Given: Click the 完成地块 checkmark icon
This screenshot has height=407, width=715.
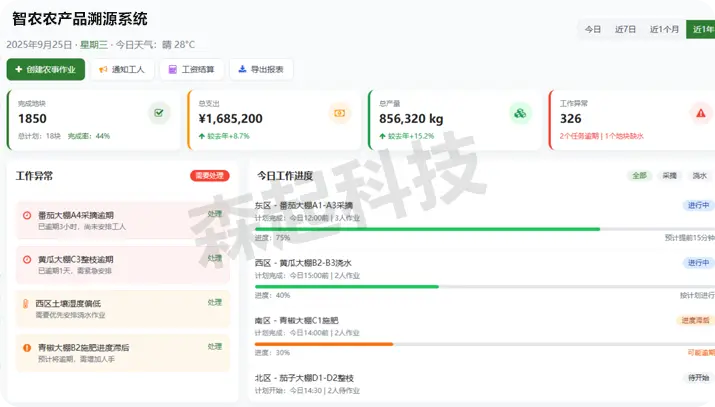Looking at the screenshot, I should [159, 113].
